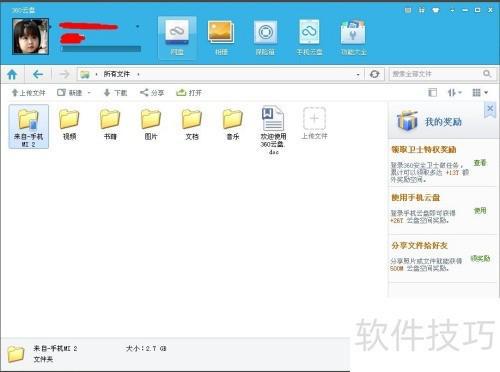This screenshot has width=500, height=372.
Task: Select the 来自-手机MI 2 folder
Action: (x=29, y=127)
